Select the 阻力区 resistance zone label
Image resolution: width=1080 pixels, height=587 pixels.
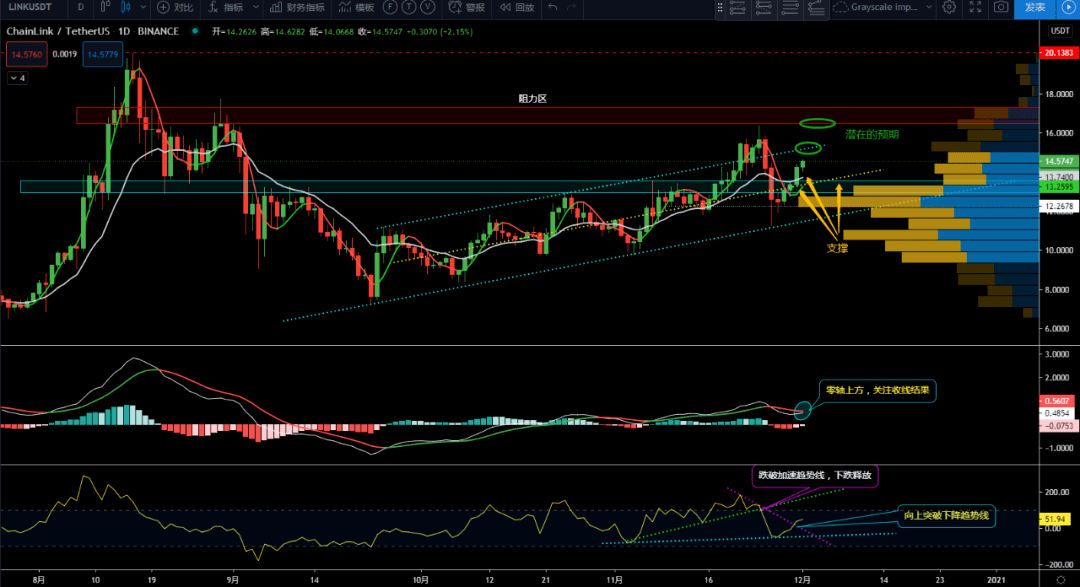click(532, 99)
